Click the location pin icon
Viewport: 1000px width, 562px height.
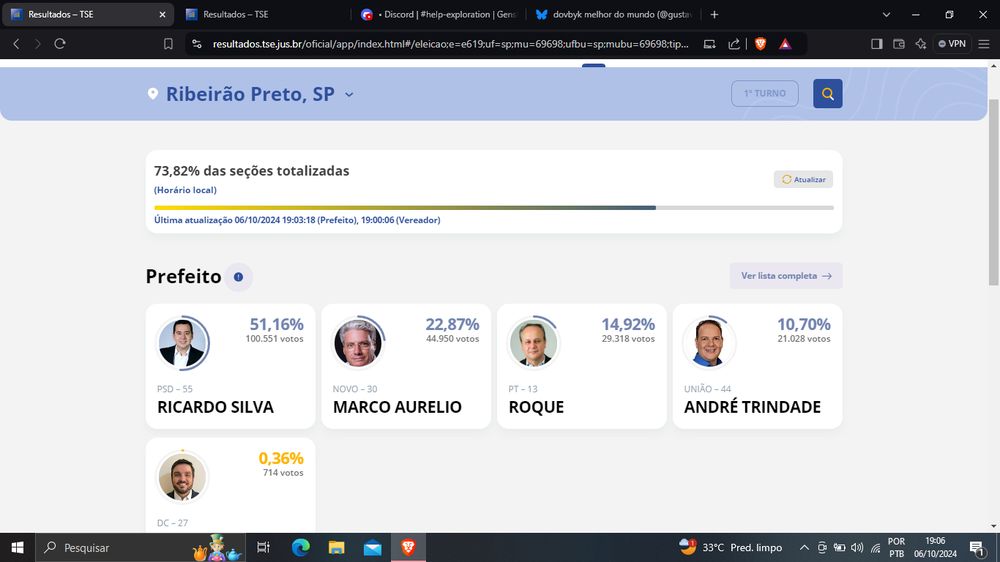click(152, 94)
